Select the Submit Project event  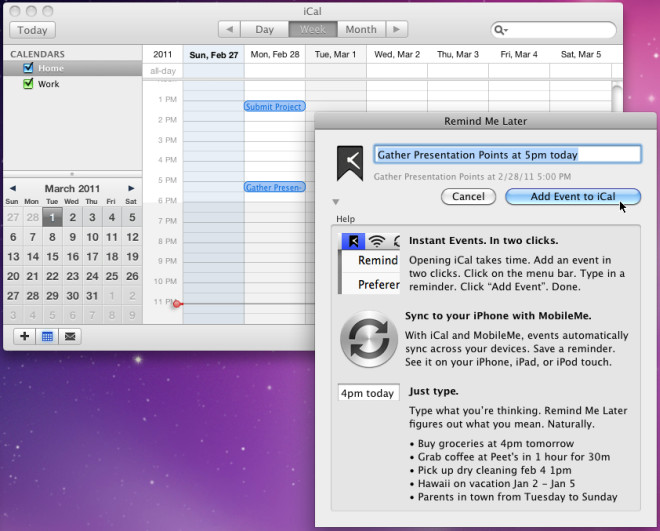click(x=274, y=106)
